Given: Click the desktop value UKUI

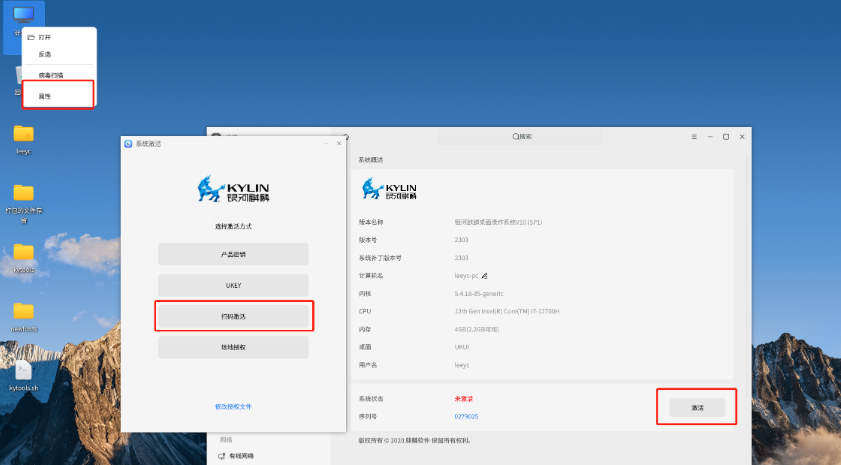Looking at the screenshot, I should click(462, 347).
